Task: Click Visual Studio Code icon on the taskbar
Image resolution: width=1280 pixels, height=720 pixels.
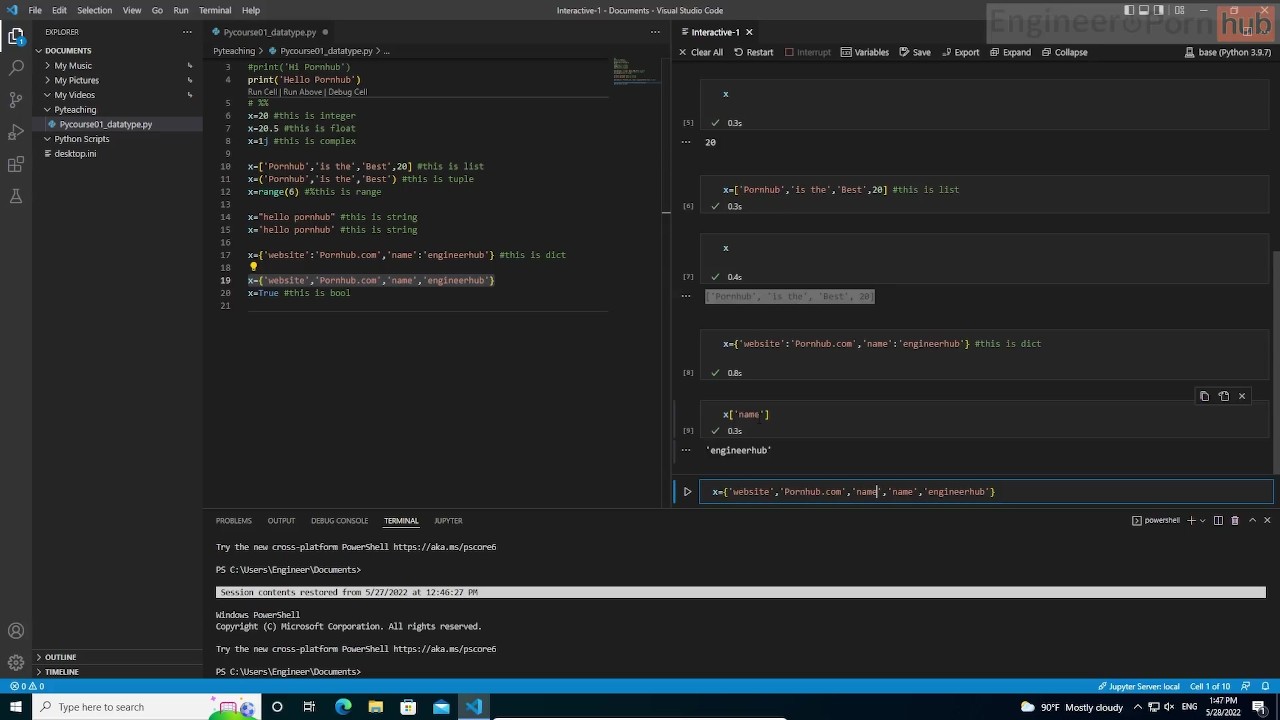Action: 473,707
